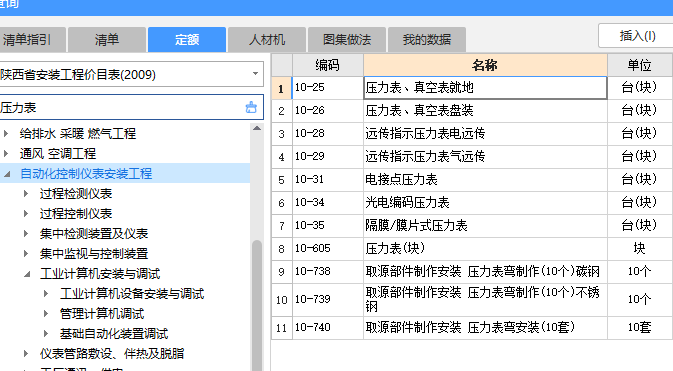Select 过程检测仪表 tree item
Image resolution: width=673 pixels, height=371 pixels.
(76, 194)
